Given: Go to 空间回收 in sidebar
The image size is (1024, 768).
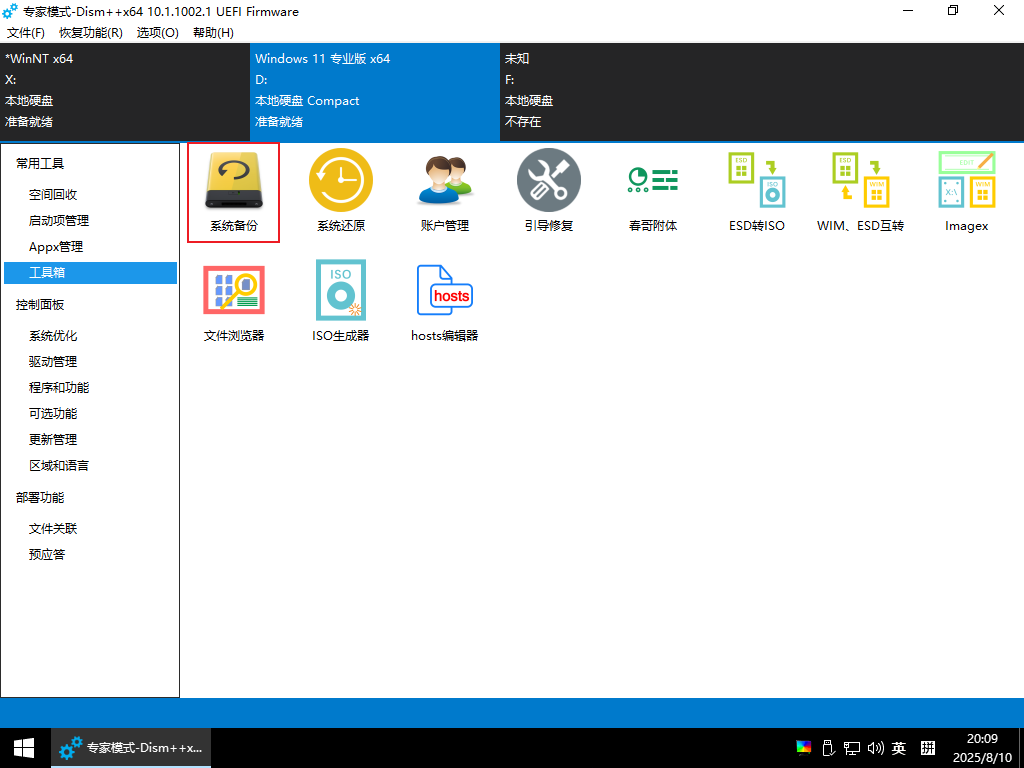Looking at the screenshot, I should (53, 195).
